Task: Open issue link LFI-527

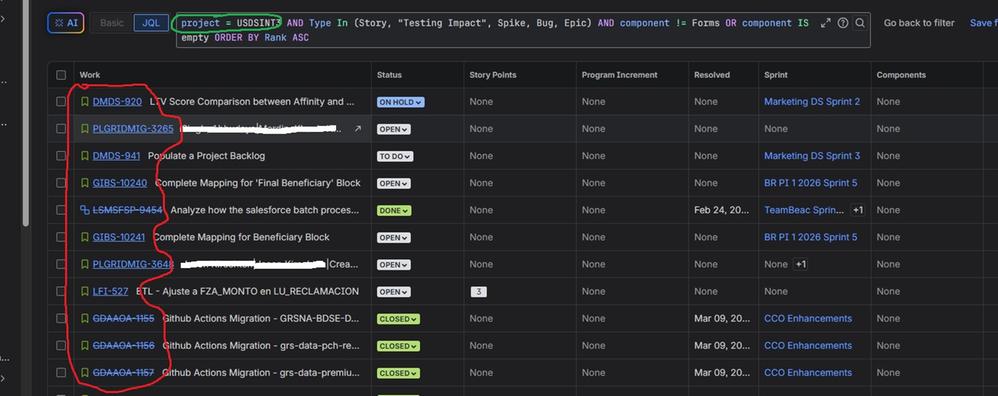Action: 111,291
